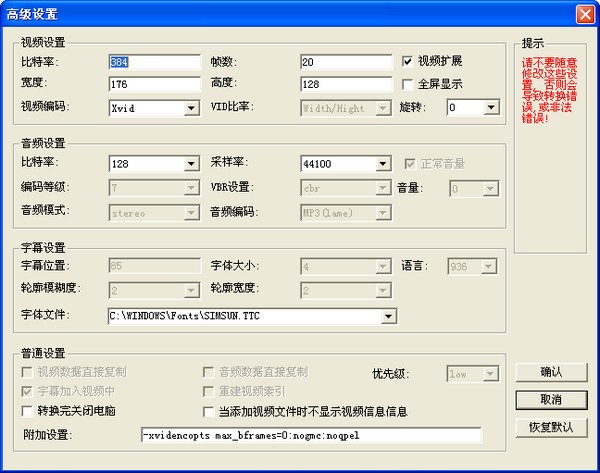Open the 轮廓宽度 dropdown
The image size is (600, 473).
[382, 291]
